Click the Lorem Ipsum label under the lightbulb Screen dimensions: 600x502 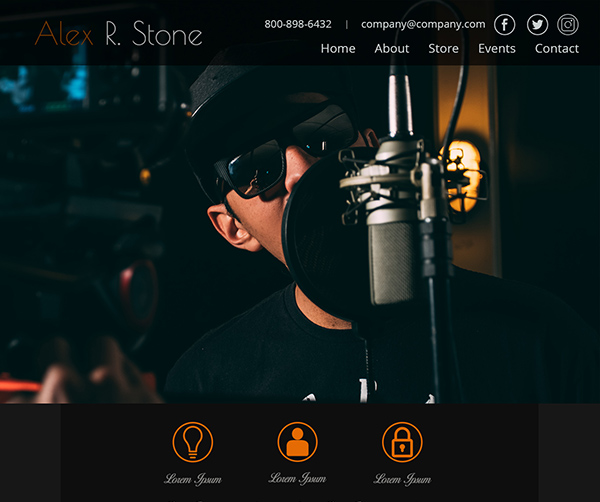[193, 479]
